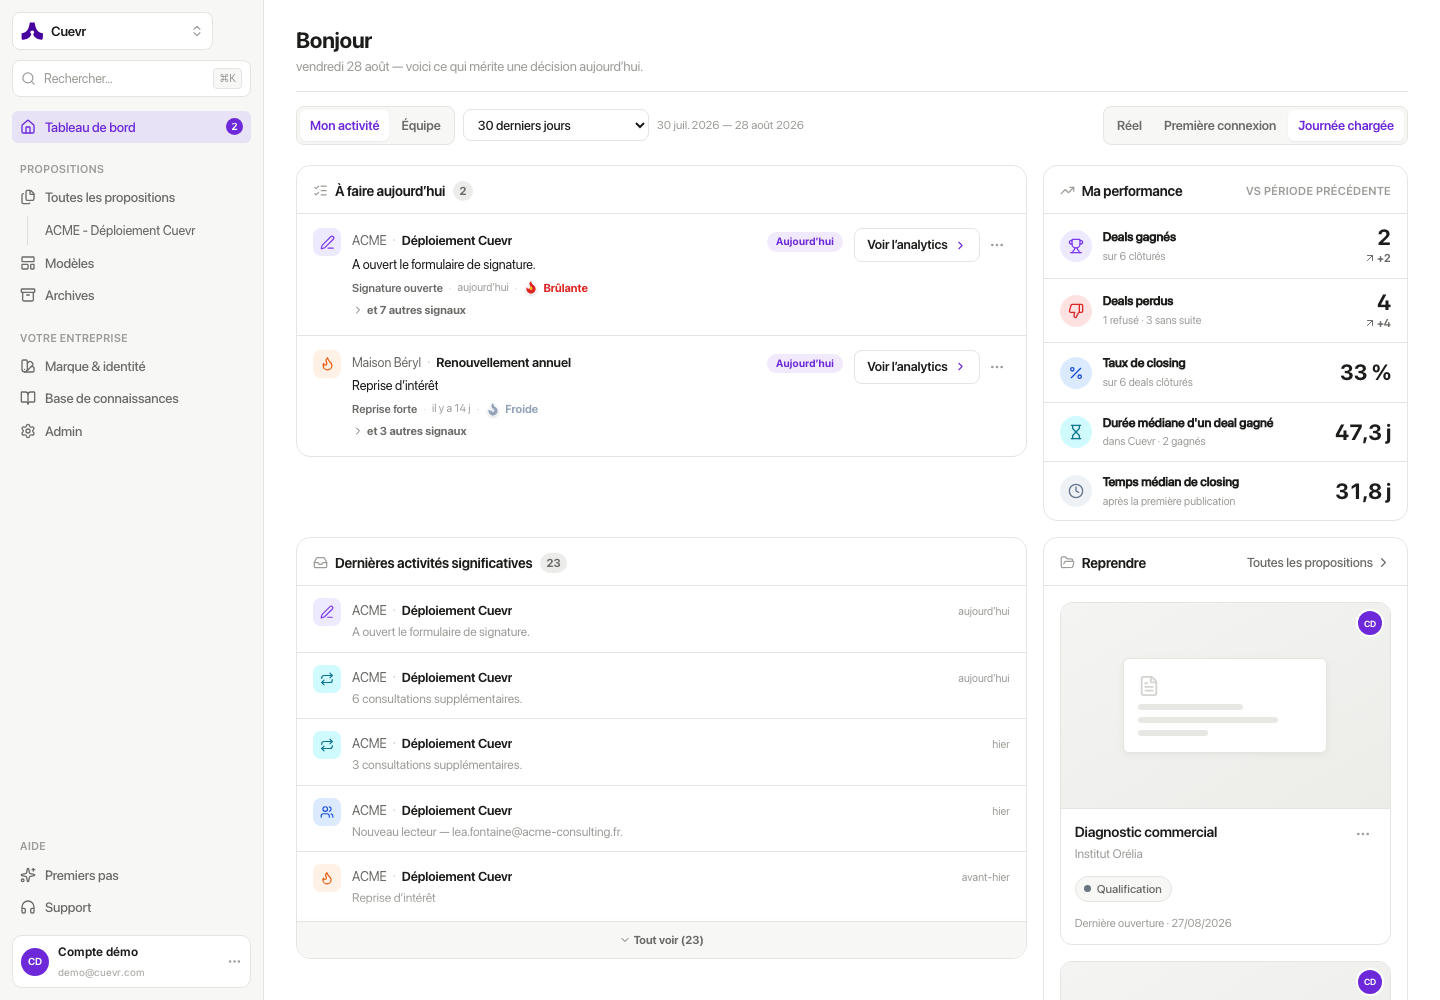
Task: Click the flame icon beside Maison Béryl
Action: 327,364
